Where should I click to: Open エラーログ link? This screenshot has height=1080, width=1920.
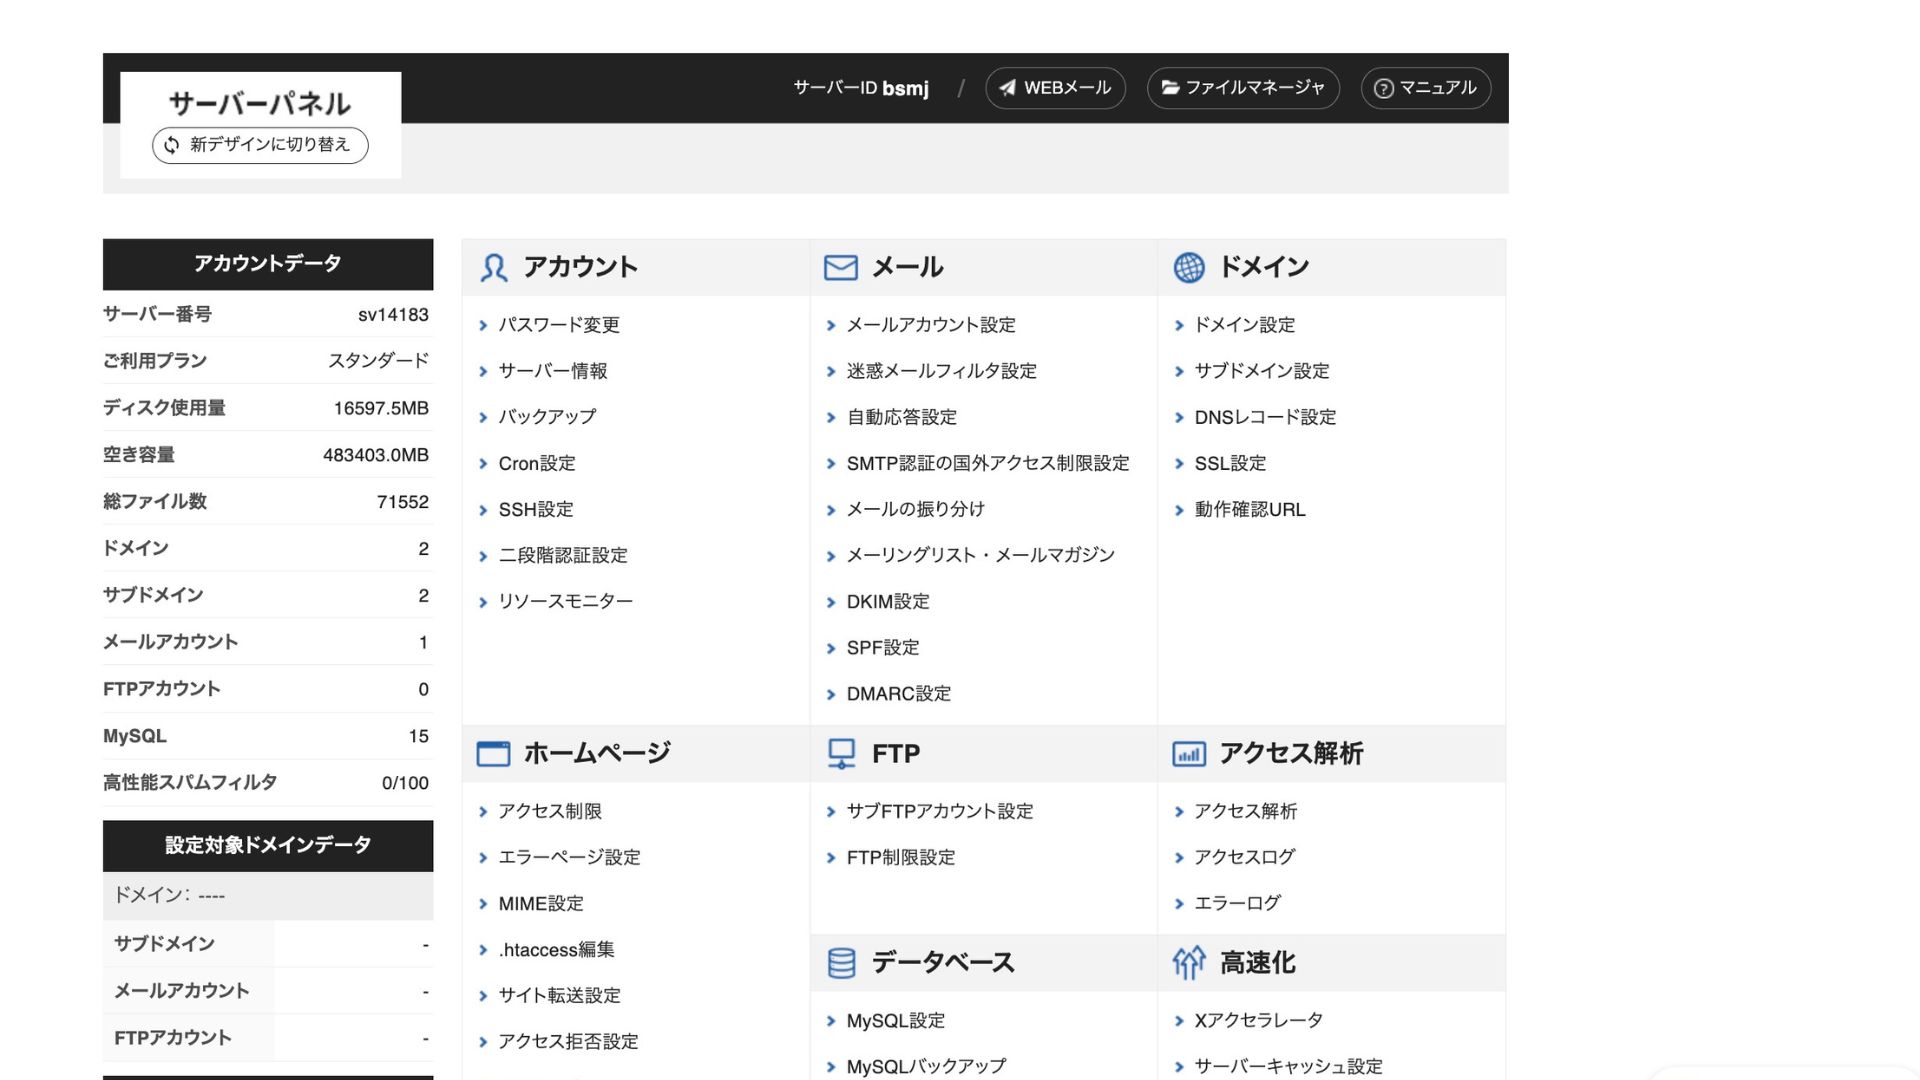click(x=1237, y=903)
